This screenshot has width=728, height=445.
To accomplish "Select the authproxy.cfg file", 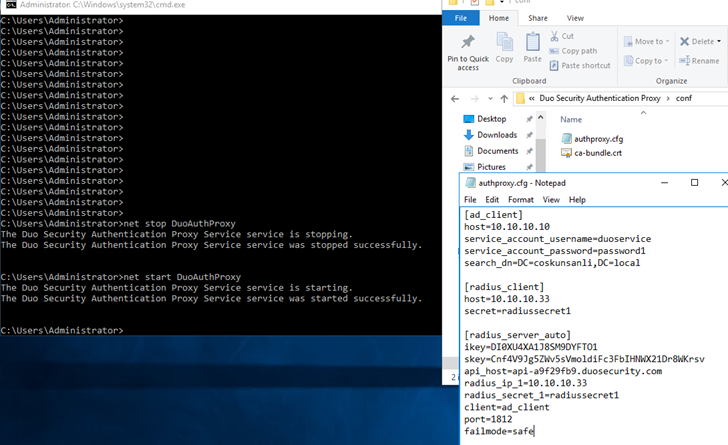I will (x=592, y=138).
